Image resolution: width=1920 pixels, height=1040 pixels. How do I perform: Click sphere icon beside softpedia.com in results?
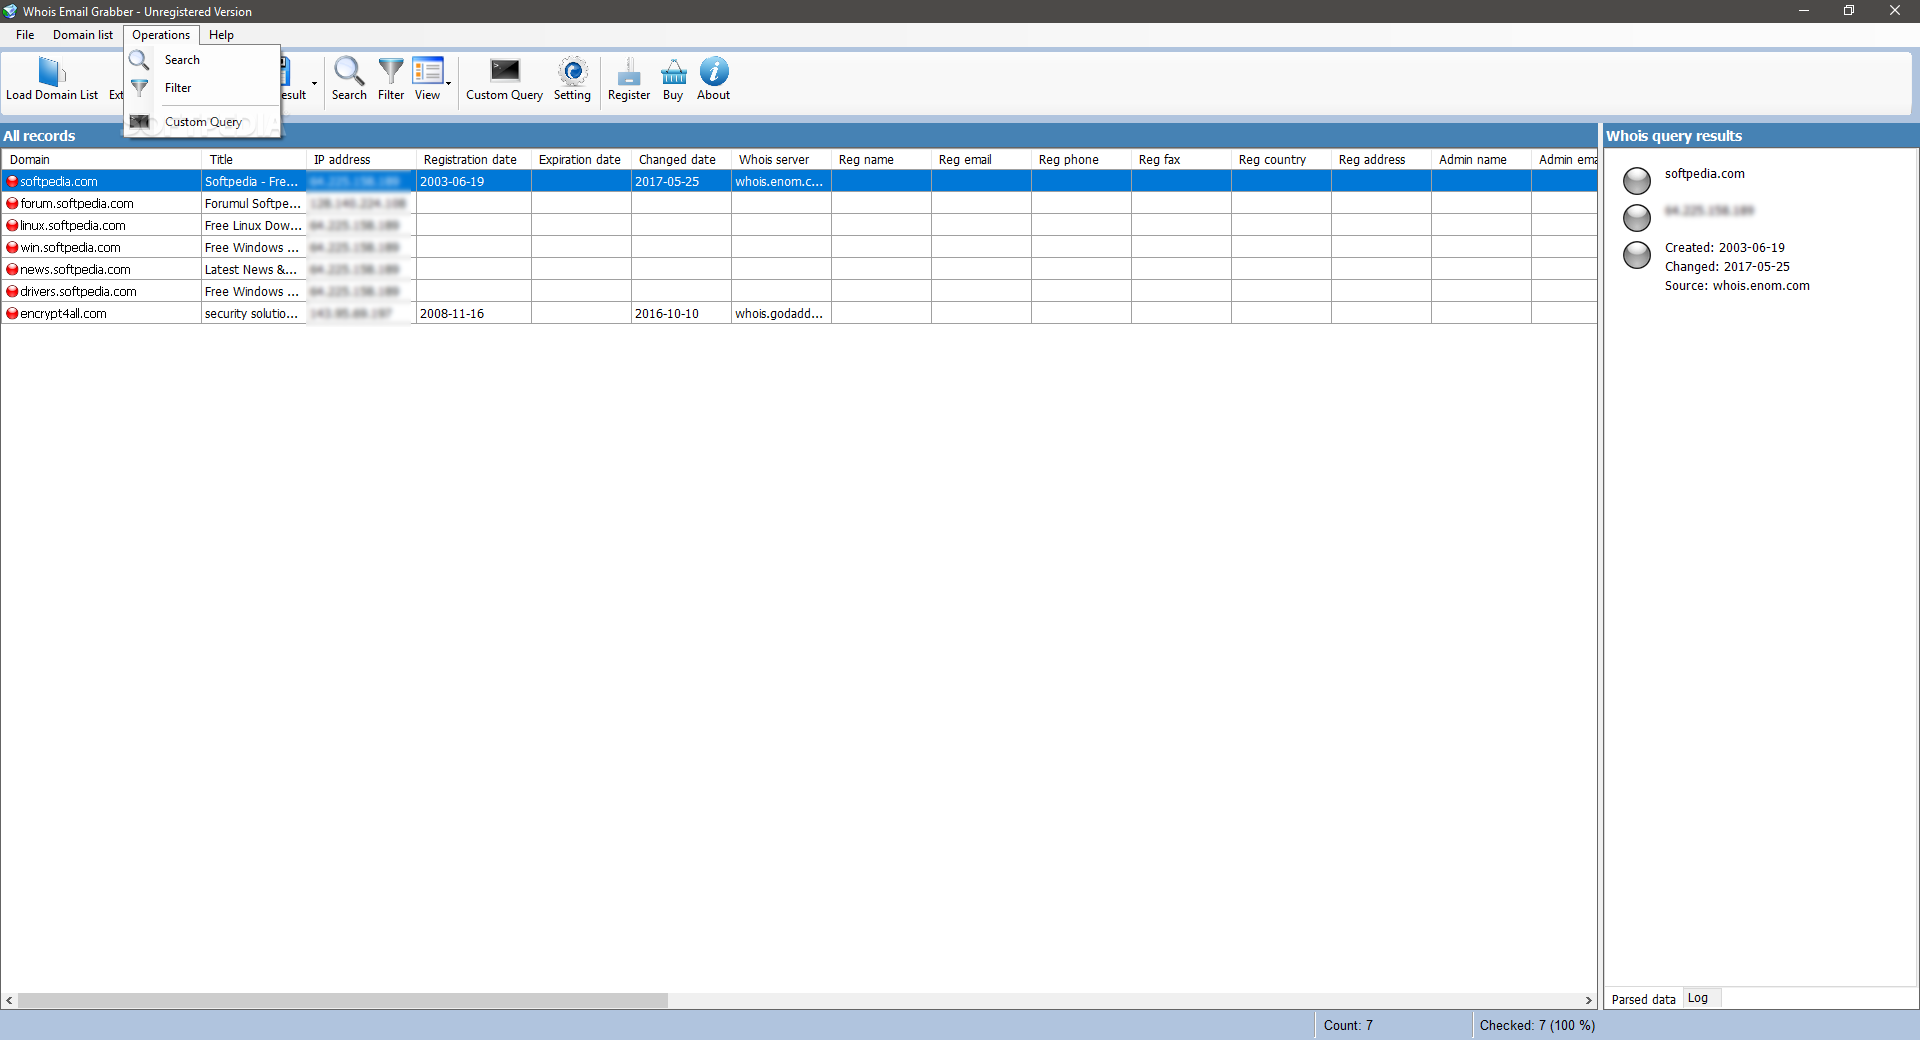point(1637,181)
